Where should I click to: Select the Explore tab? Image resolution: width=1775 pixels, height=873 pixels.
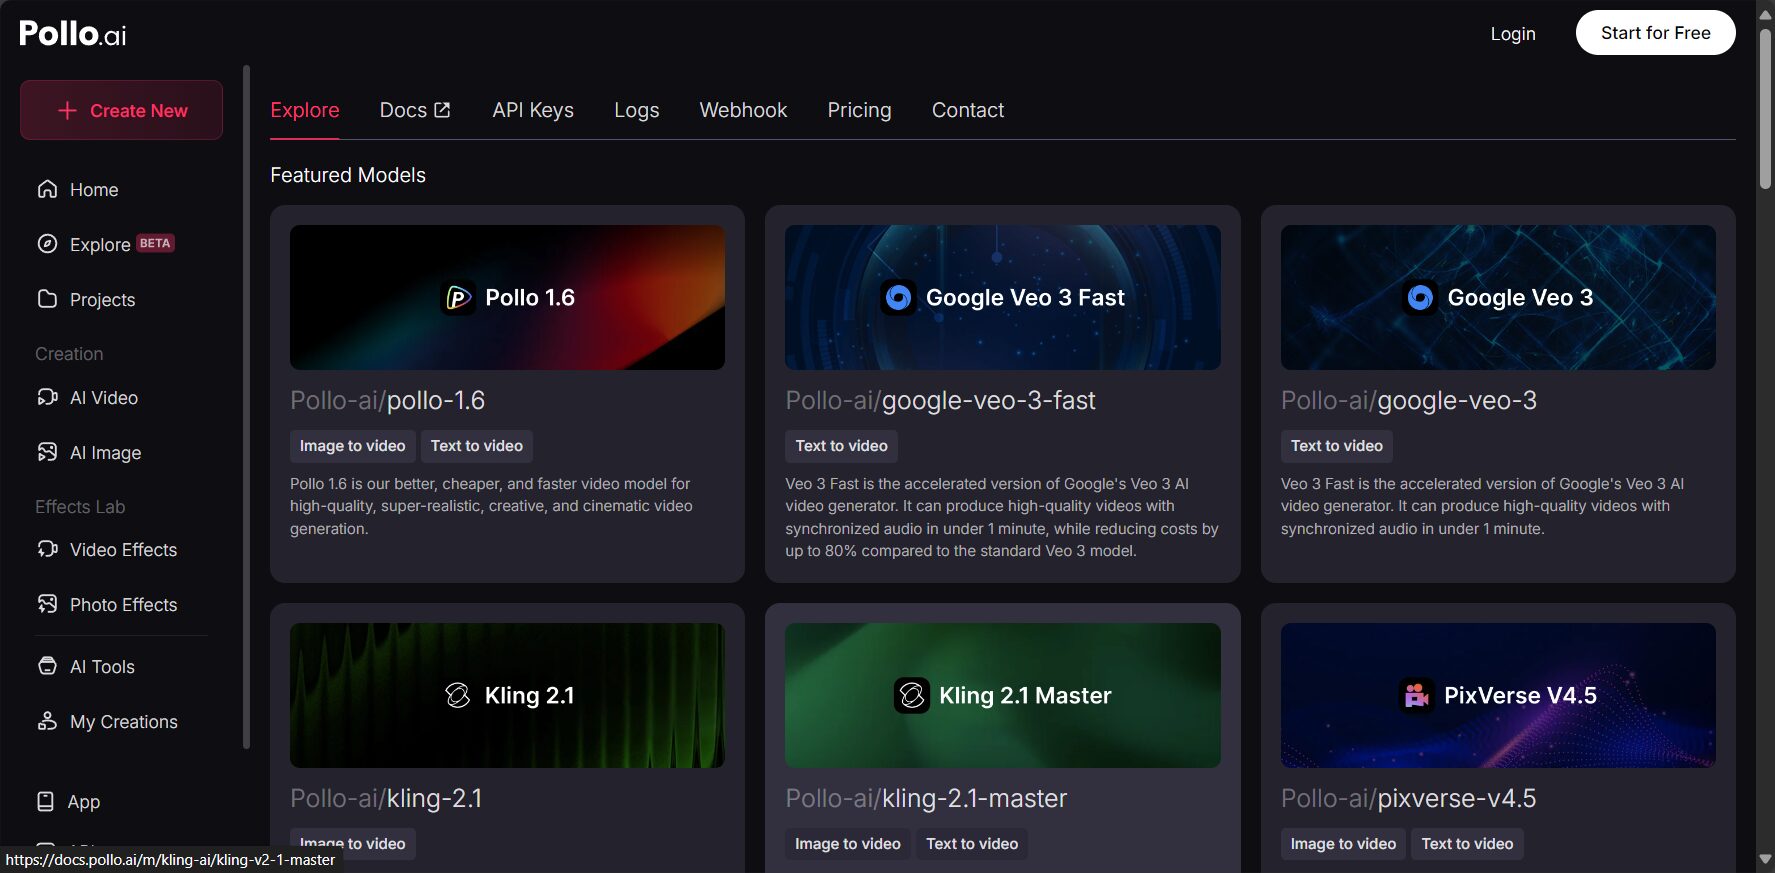click(x=305, y=110)
